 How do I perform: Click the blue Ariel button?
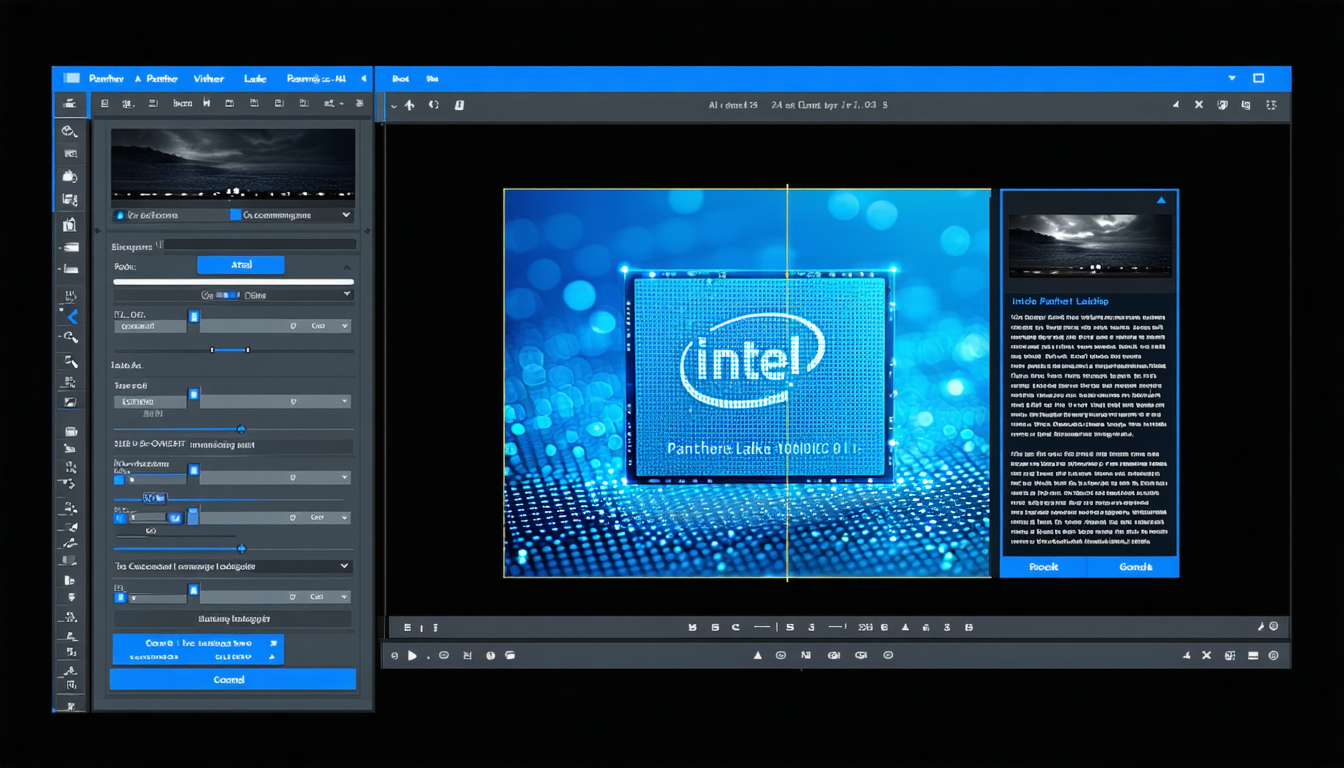click(x=241, y=265)
